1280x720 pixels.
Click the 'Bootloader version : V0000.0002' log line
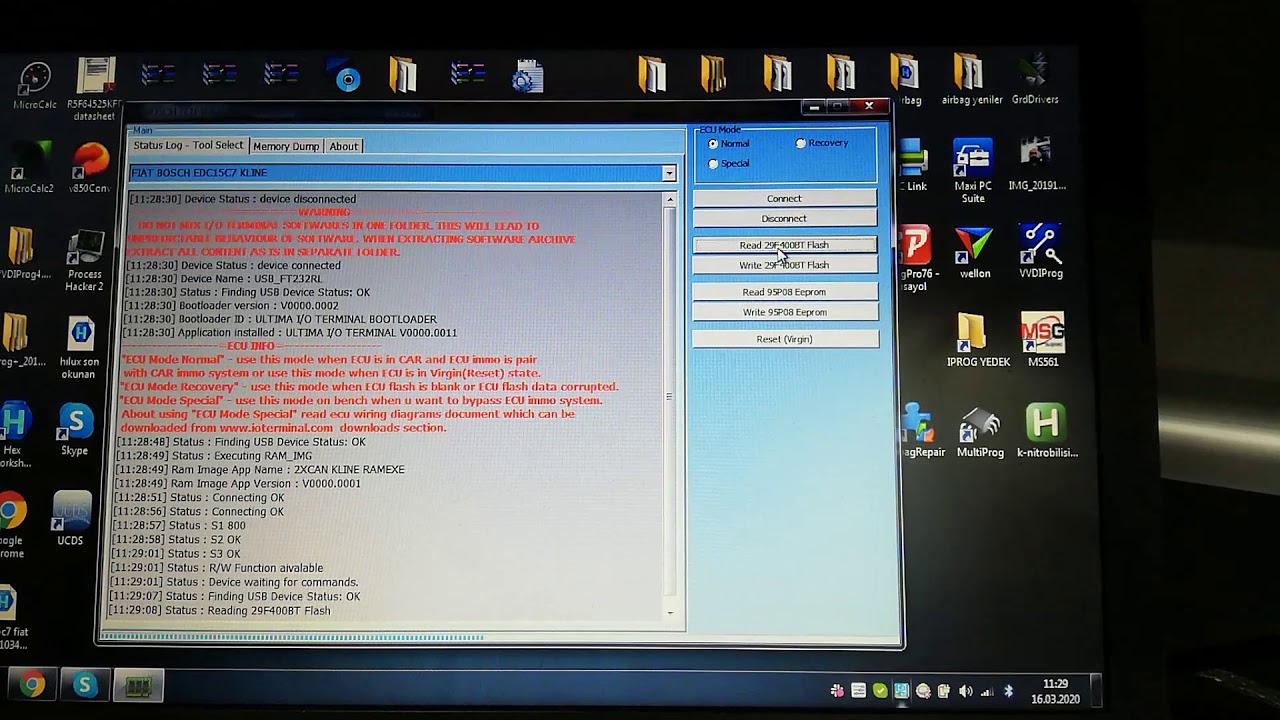pos(231,306)
